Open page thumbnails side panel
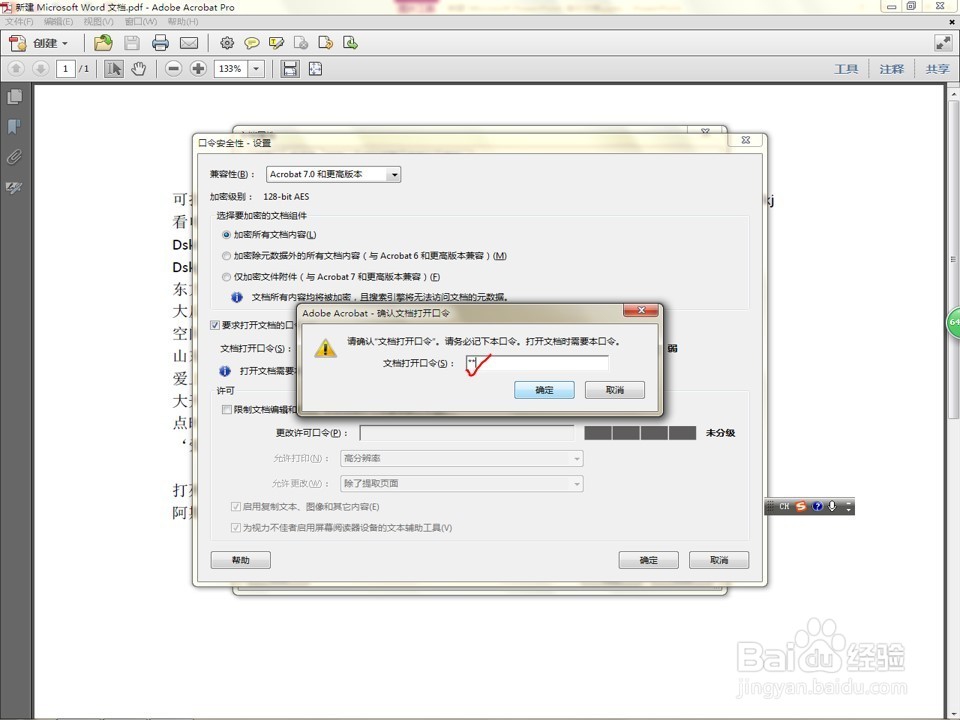 pos(15,97)
